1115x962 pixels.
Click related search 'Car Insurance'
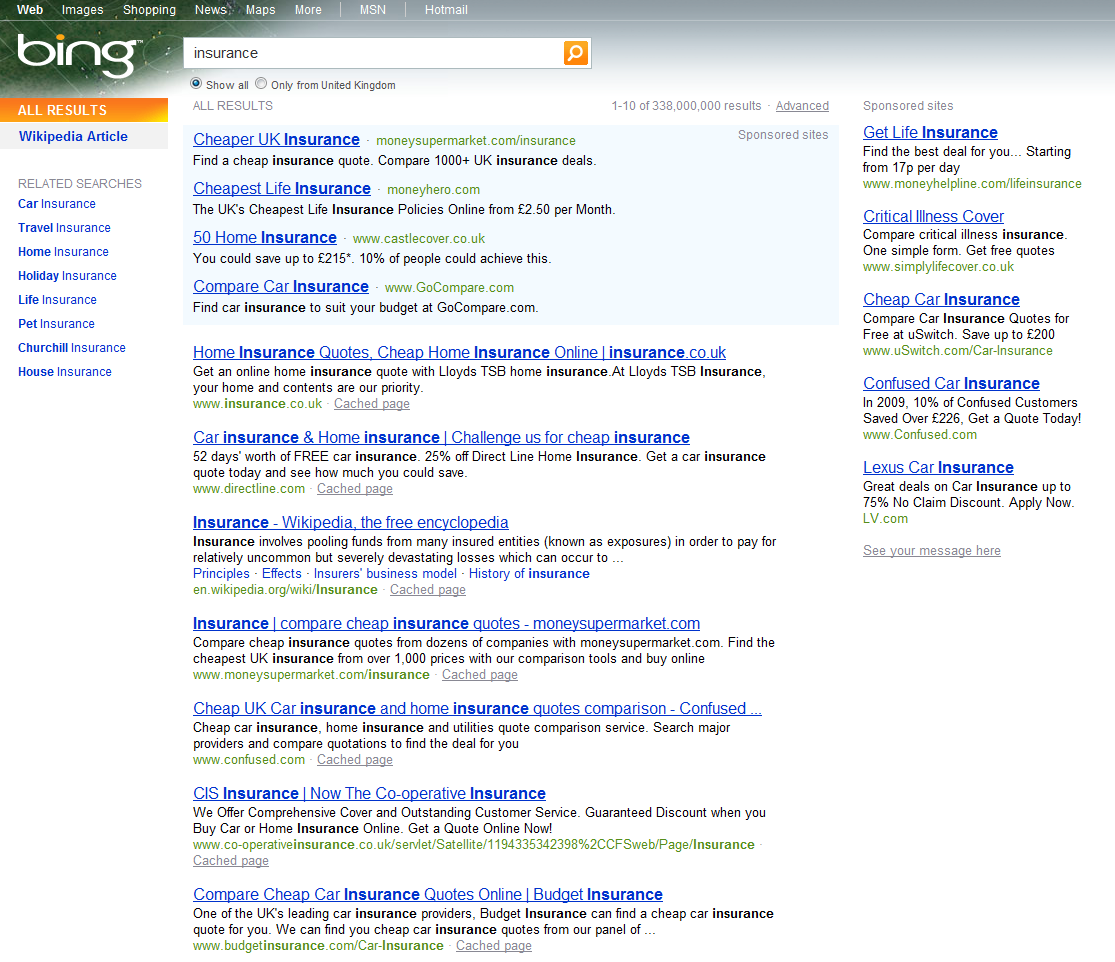click(57, 204)
